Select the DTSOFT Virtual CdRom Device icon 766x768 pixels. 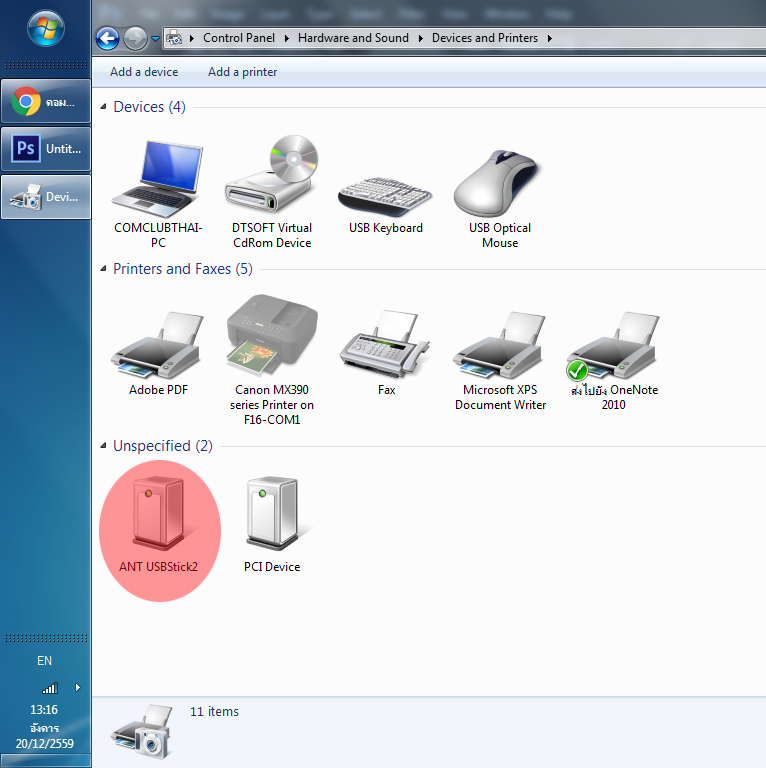[271, 173]
